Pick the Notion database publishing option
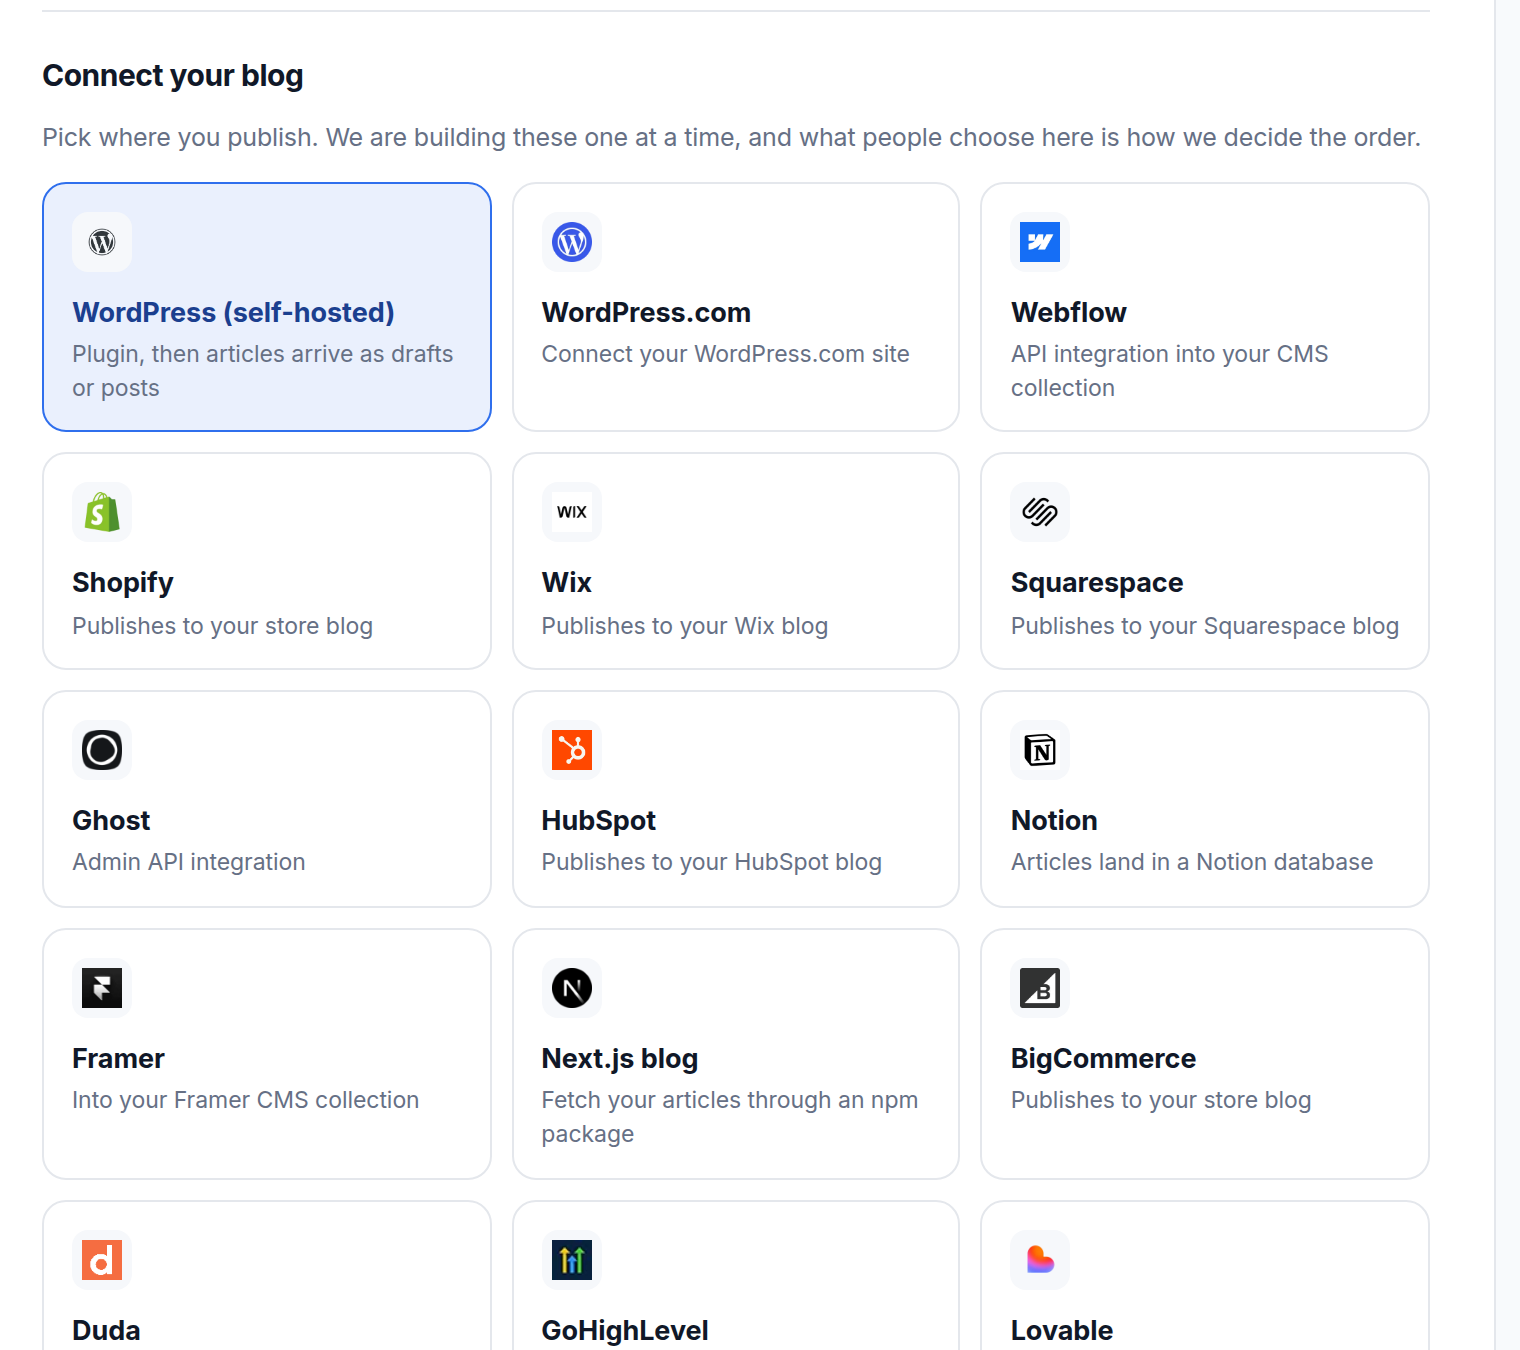The height and width of the screenshot is (1350, 1520). click(1205, 799)
